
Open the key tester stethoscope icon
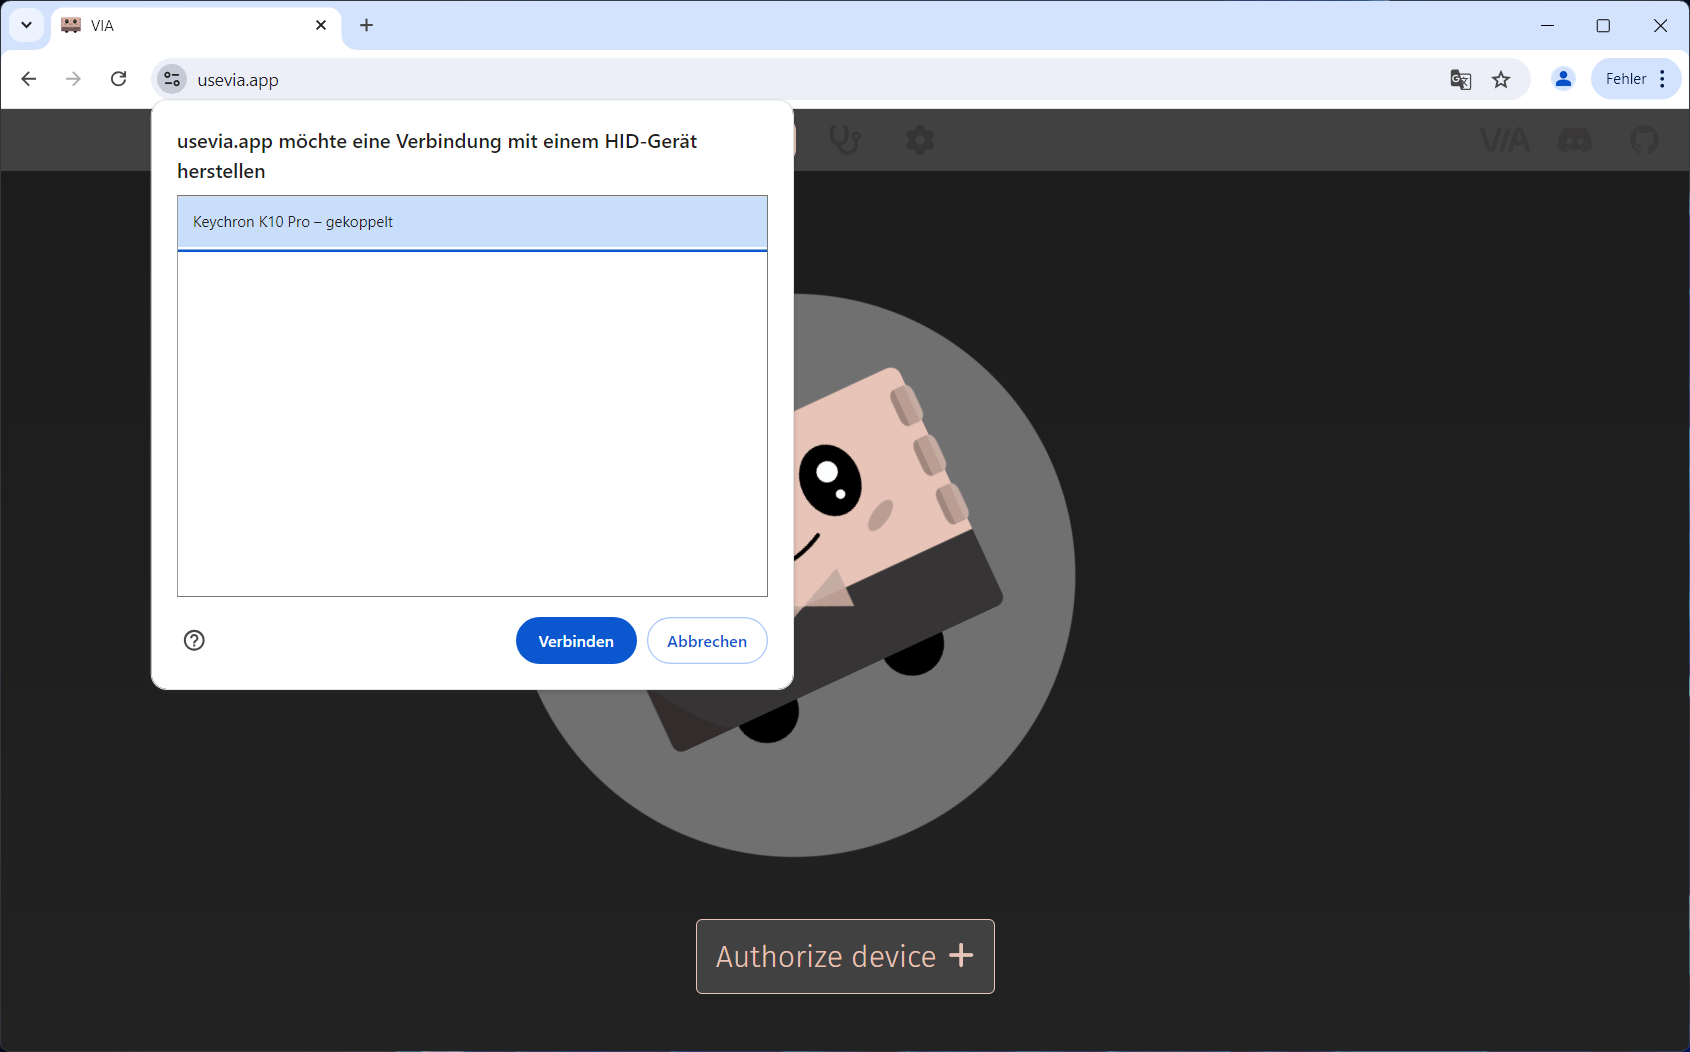click(x=845, y=140)
